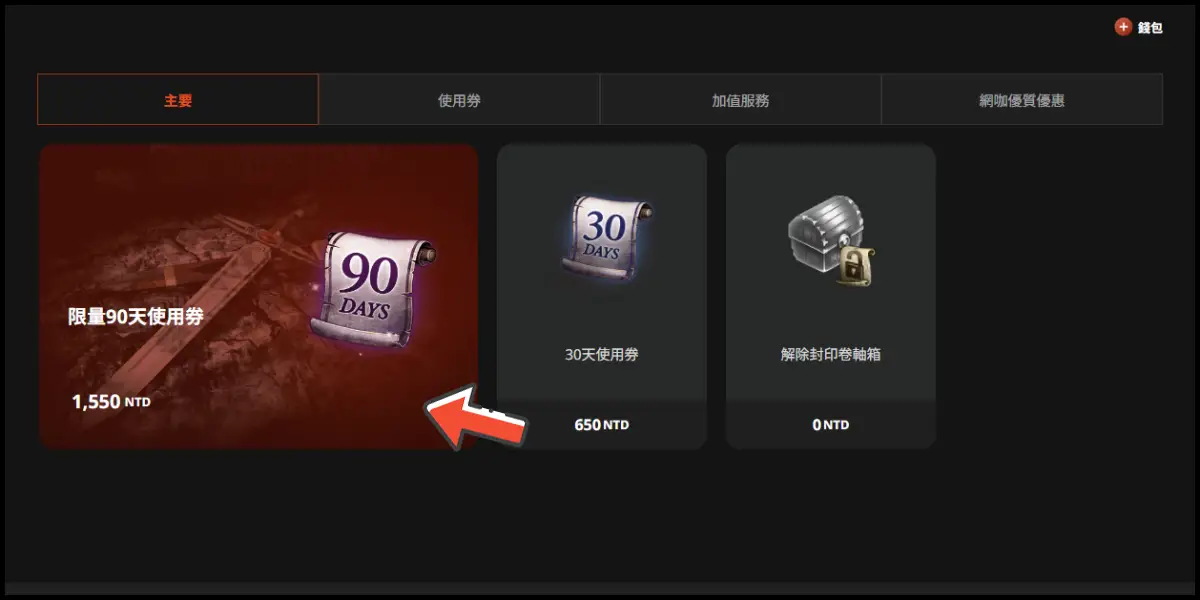Select the 30天使用券 product card

pyautogui.click(x=602, y=297)
